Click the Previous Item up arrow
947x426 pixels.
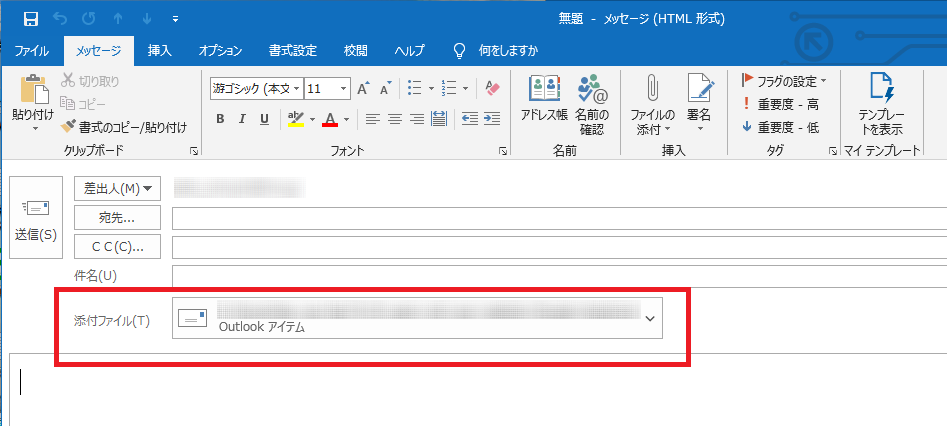(118, 19)
